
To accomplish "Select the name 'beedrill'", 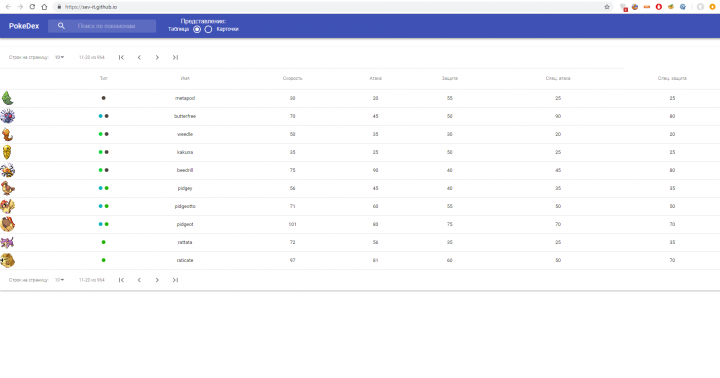I will (x=185, y=170).
